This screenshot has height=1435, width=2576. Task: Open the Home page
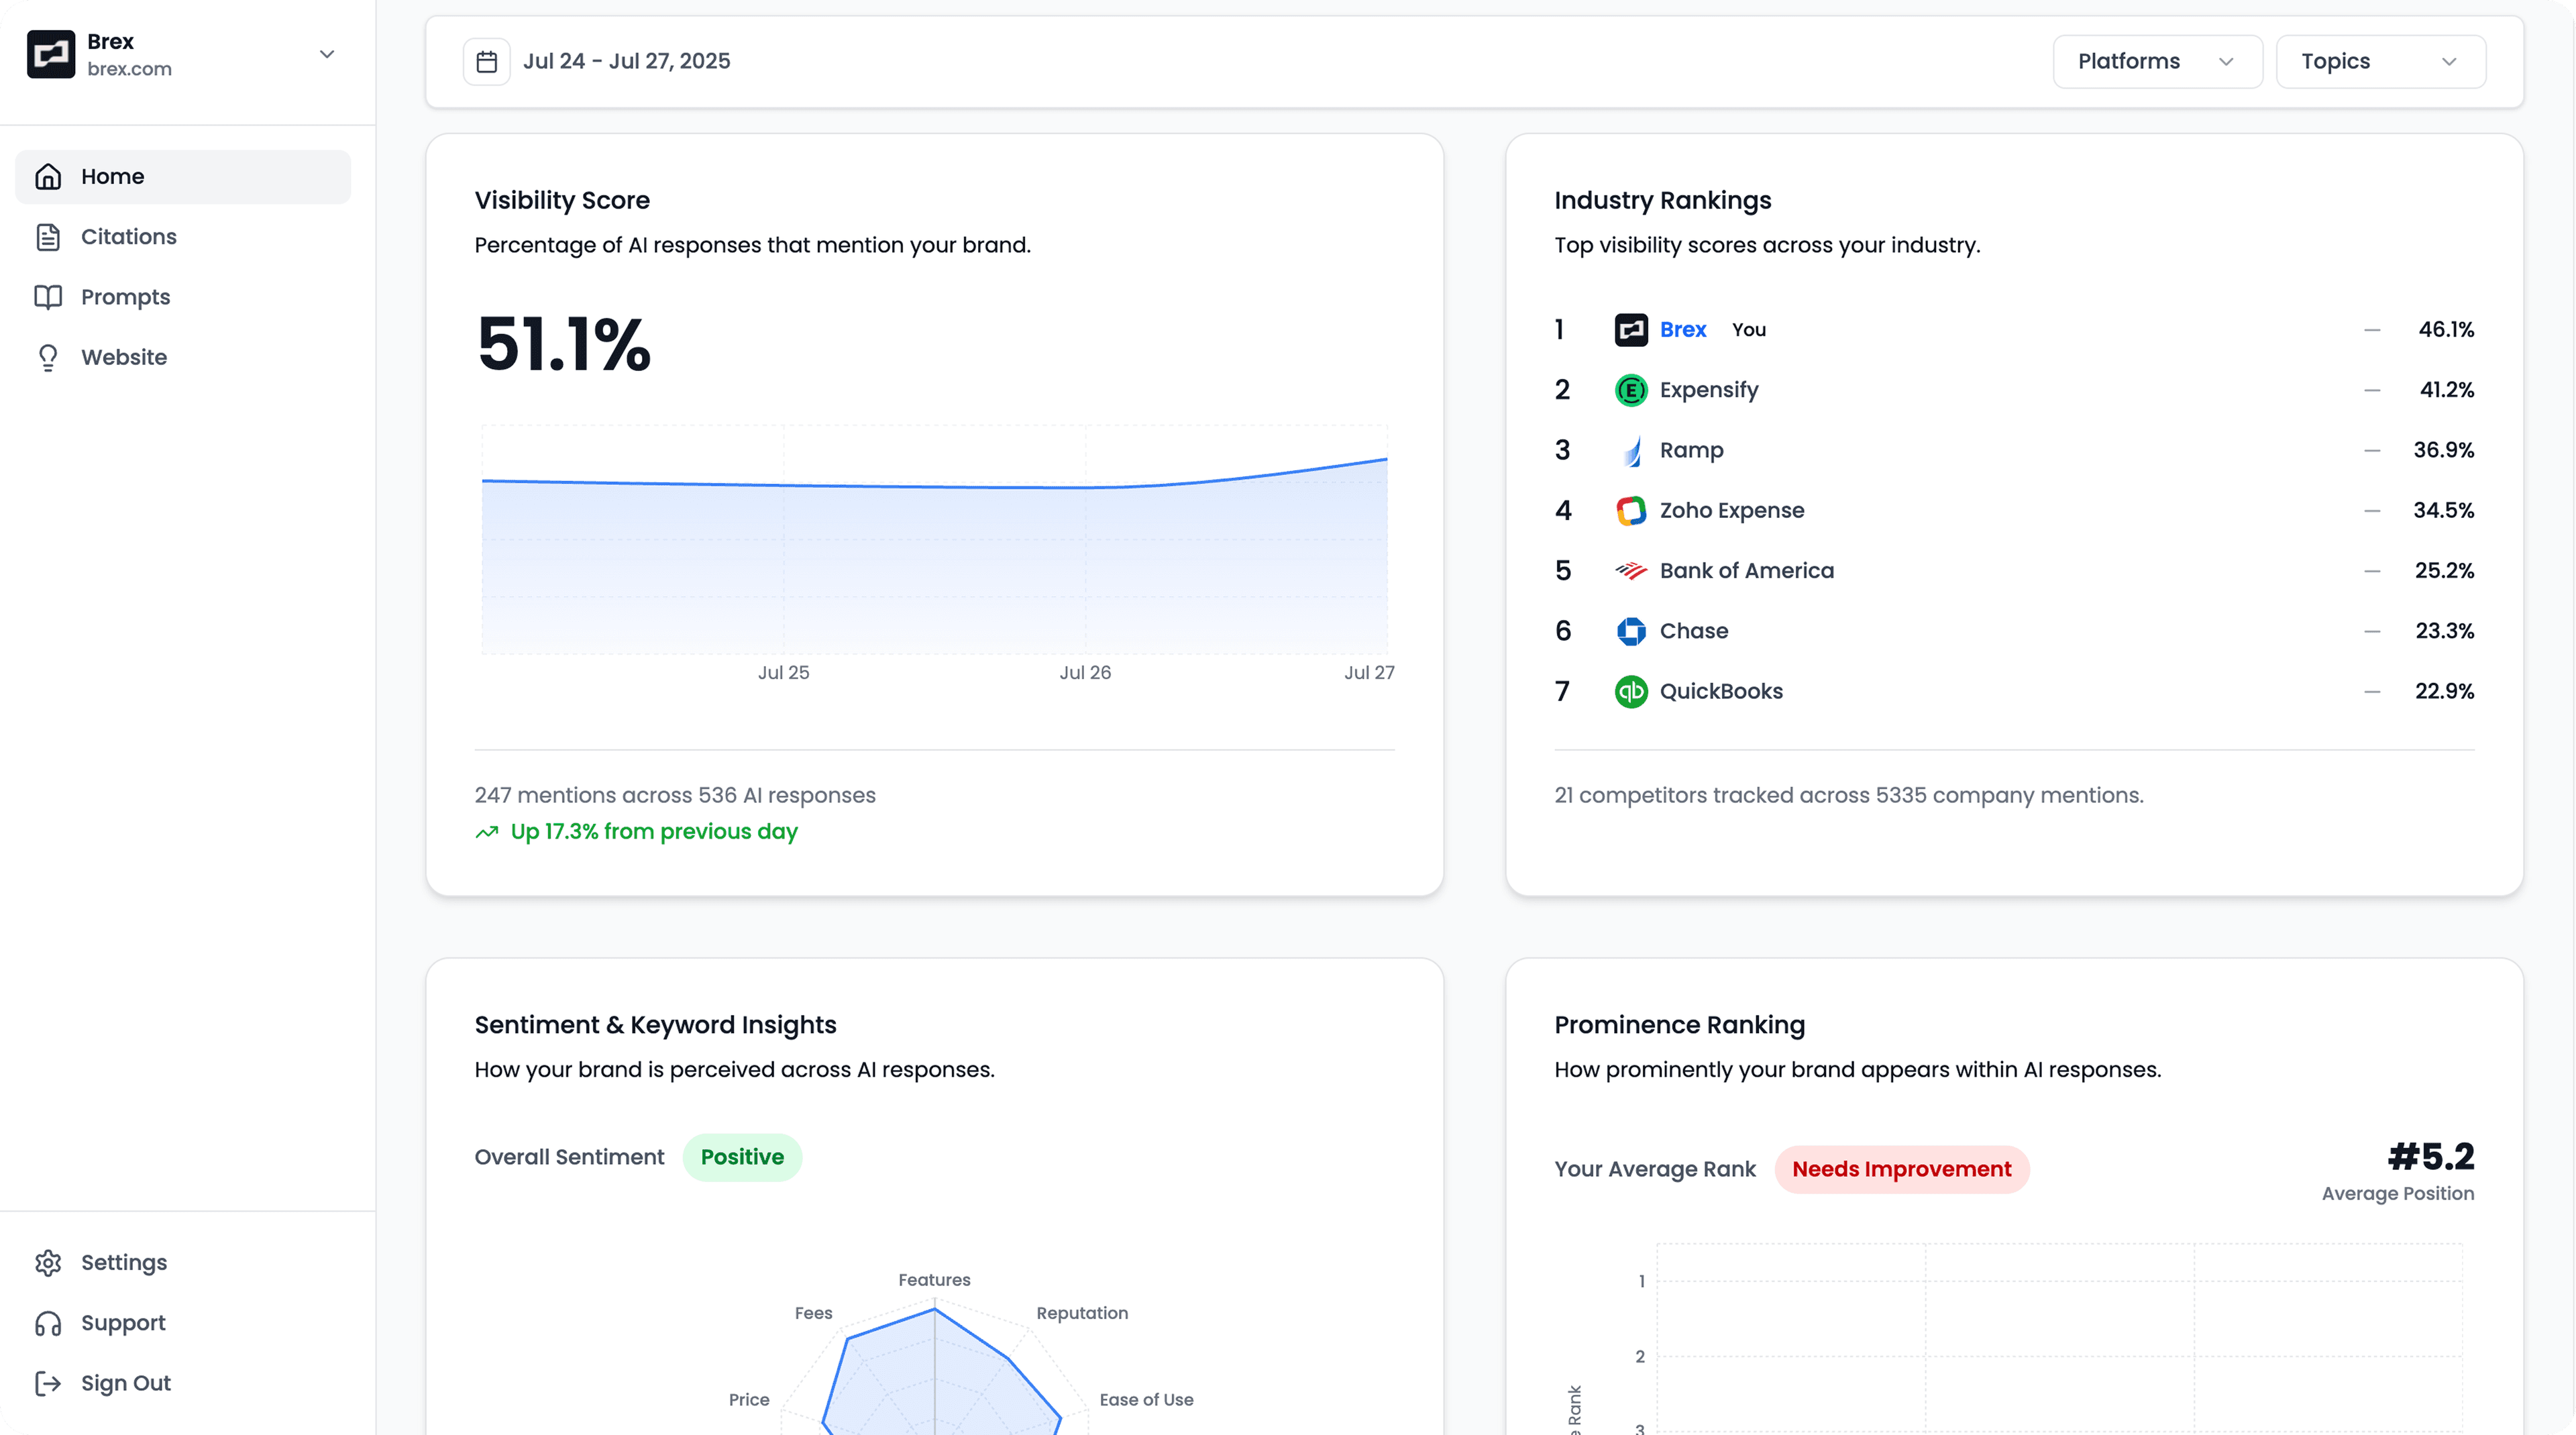[183, 177]
